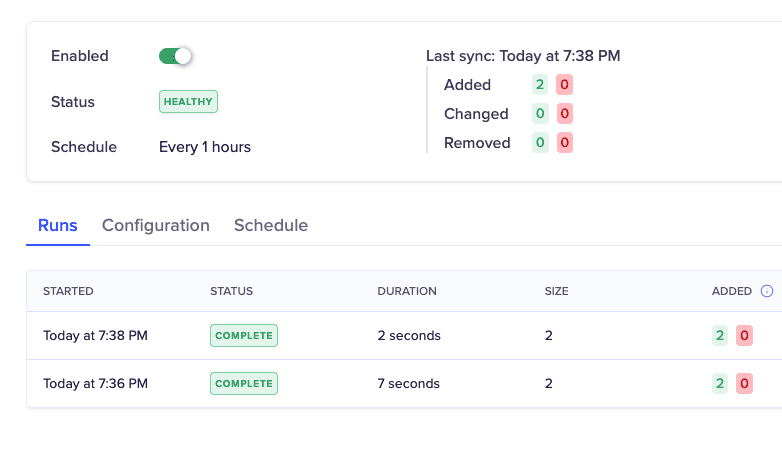The width and height of the screenshot is (782, 451).
Task: Click the STATUS column header
Action: click(231, 291)
